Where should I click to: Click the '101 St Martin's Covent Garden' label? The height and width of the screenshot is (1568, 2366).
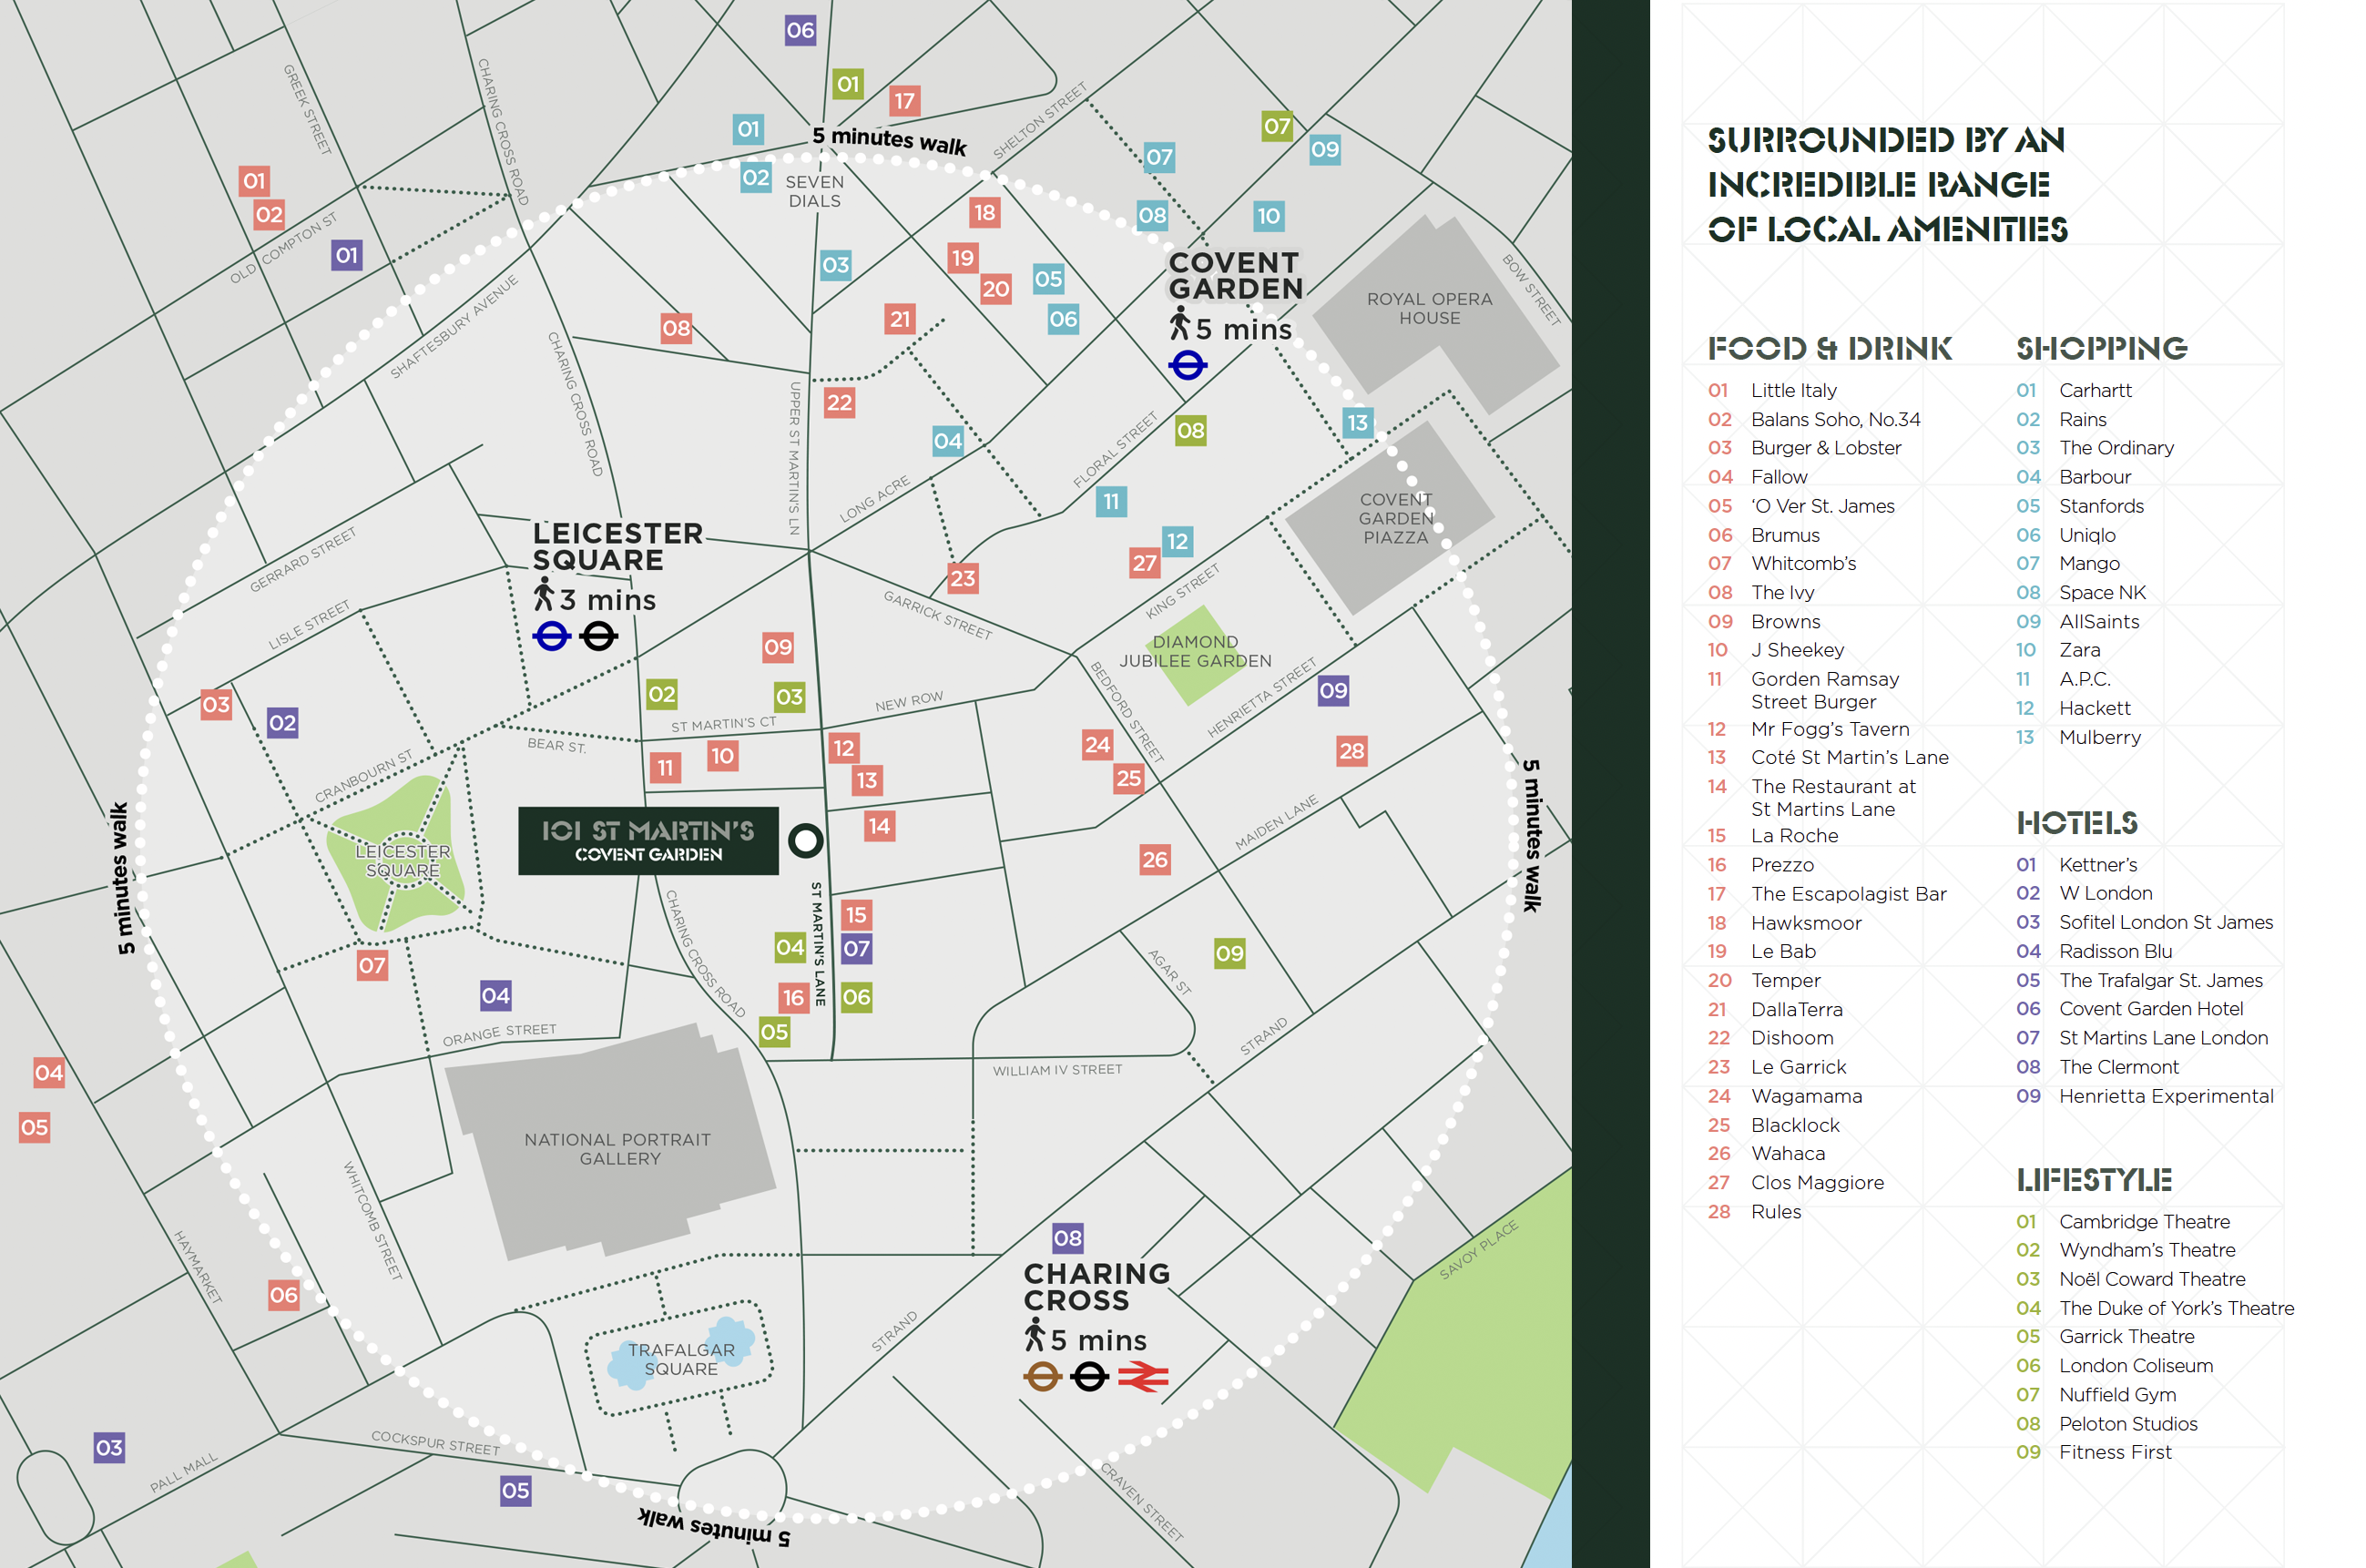[648, 841]
